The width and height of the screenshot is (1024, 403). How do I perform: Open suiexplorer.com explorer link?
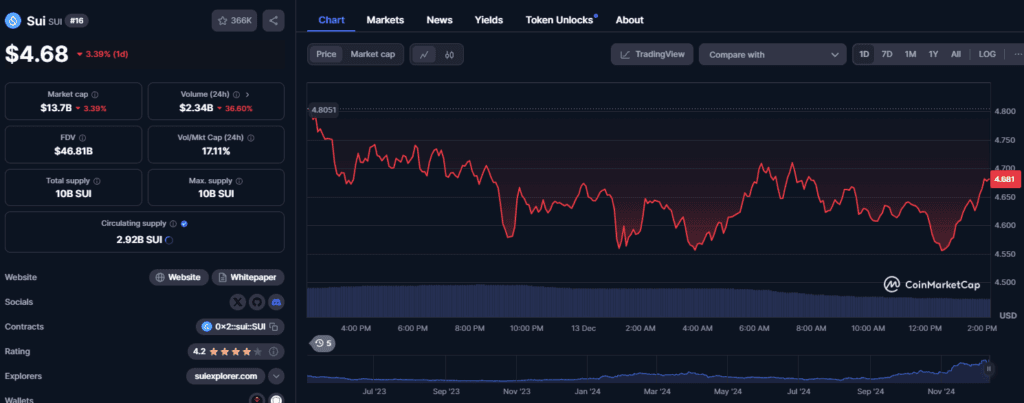pyautogui.click(x=226, y=376)
